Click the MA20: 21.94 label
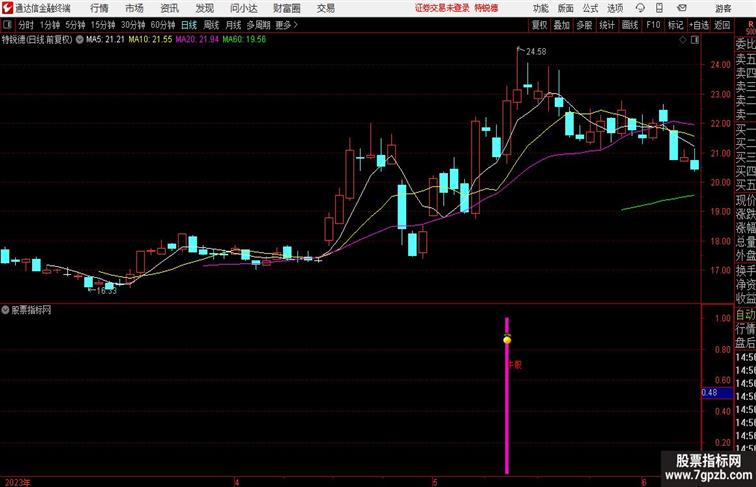 coord(197,40)
